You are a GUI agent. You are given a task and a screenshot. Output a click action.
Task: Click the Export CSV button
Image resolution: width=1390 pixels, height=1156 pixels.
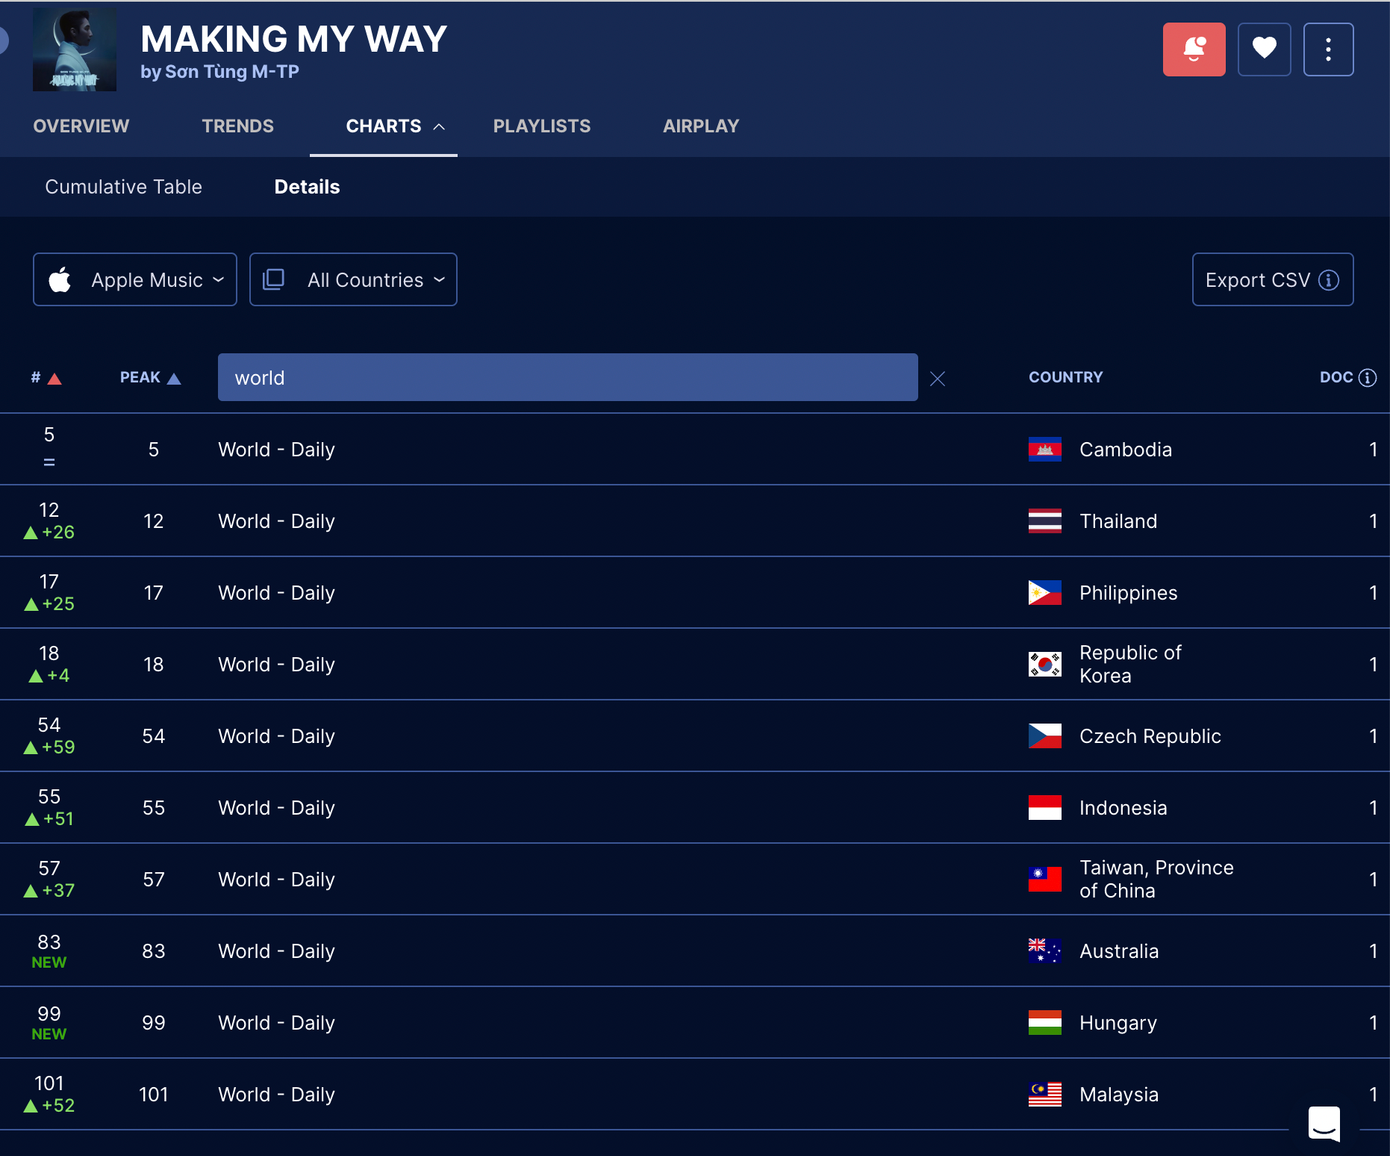[x=1272, y=280]
